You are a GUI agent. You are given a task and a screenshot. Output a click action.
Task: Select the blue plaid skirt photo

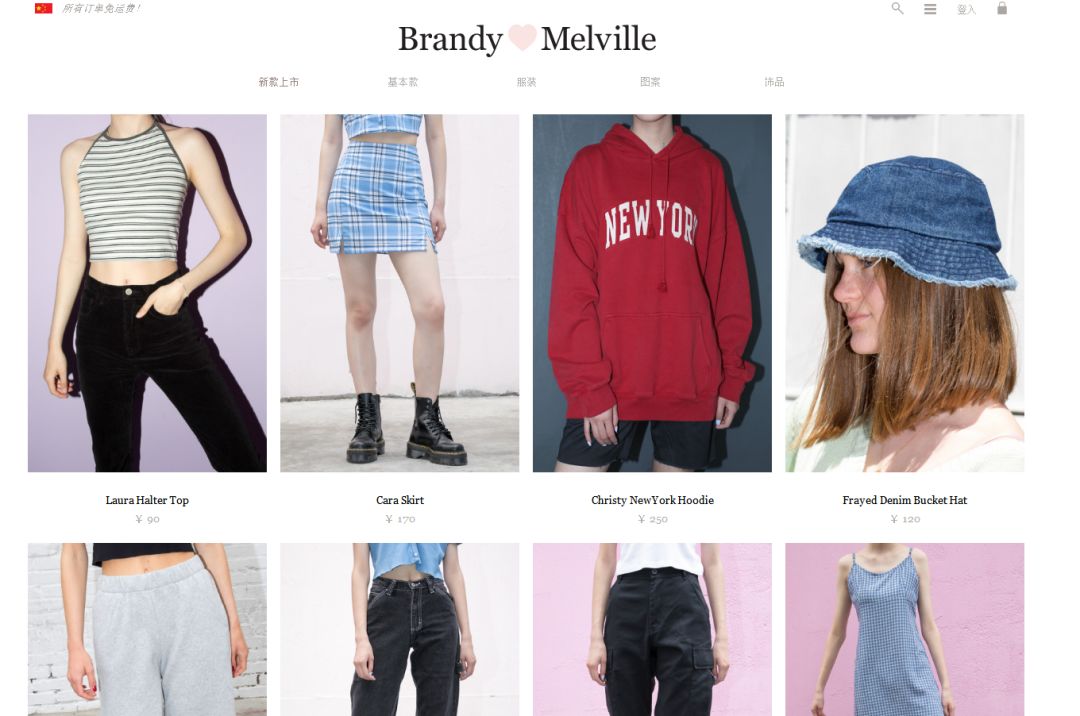[399, 293]
